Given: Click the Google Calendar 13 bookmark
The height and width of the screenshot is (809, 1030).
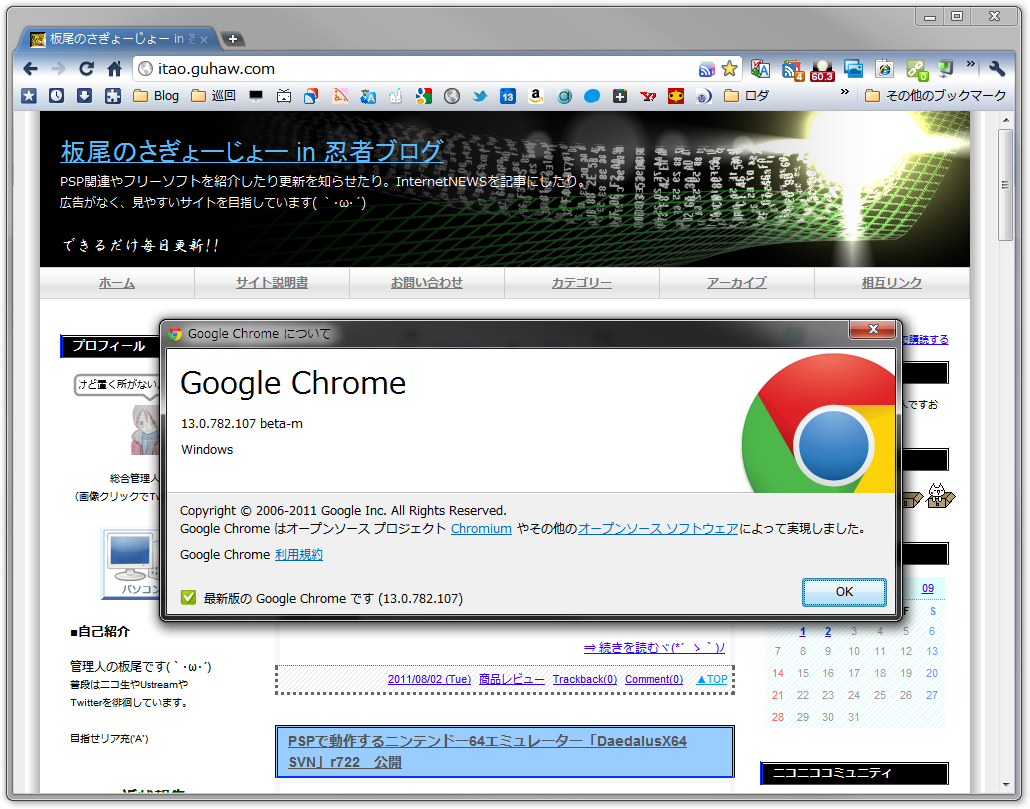Looking at the screenshot, I should tap(508, 97).
